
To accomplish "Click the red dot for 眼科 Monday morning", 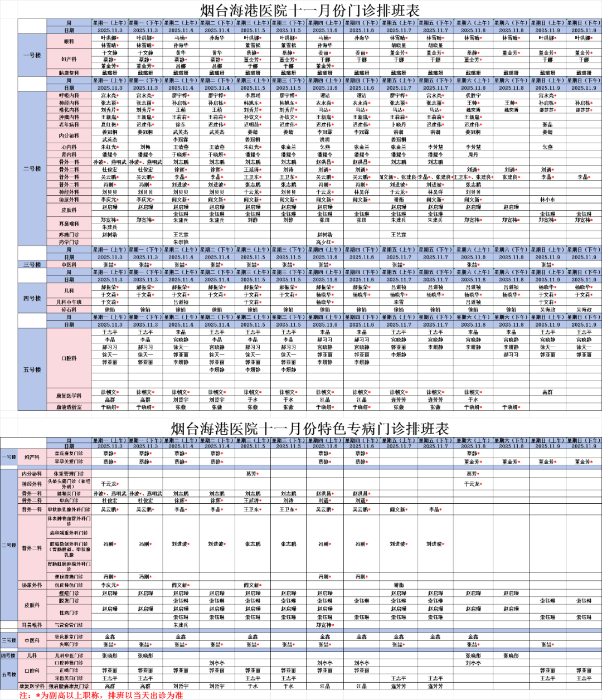I will (117, 40).
